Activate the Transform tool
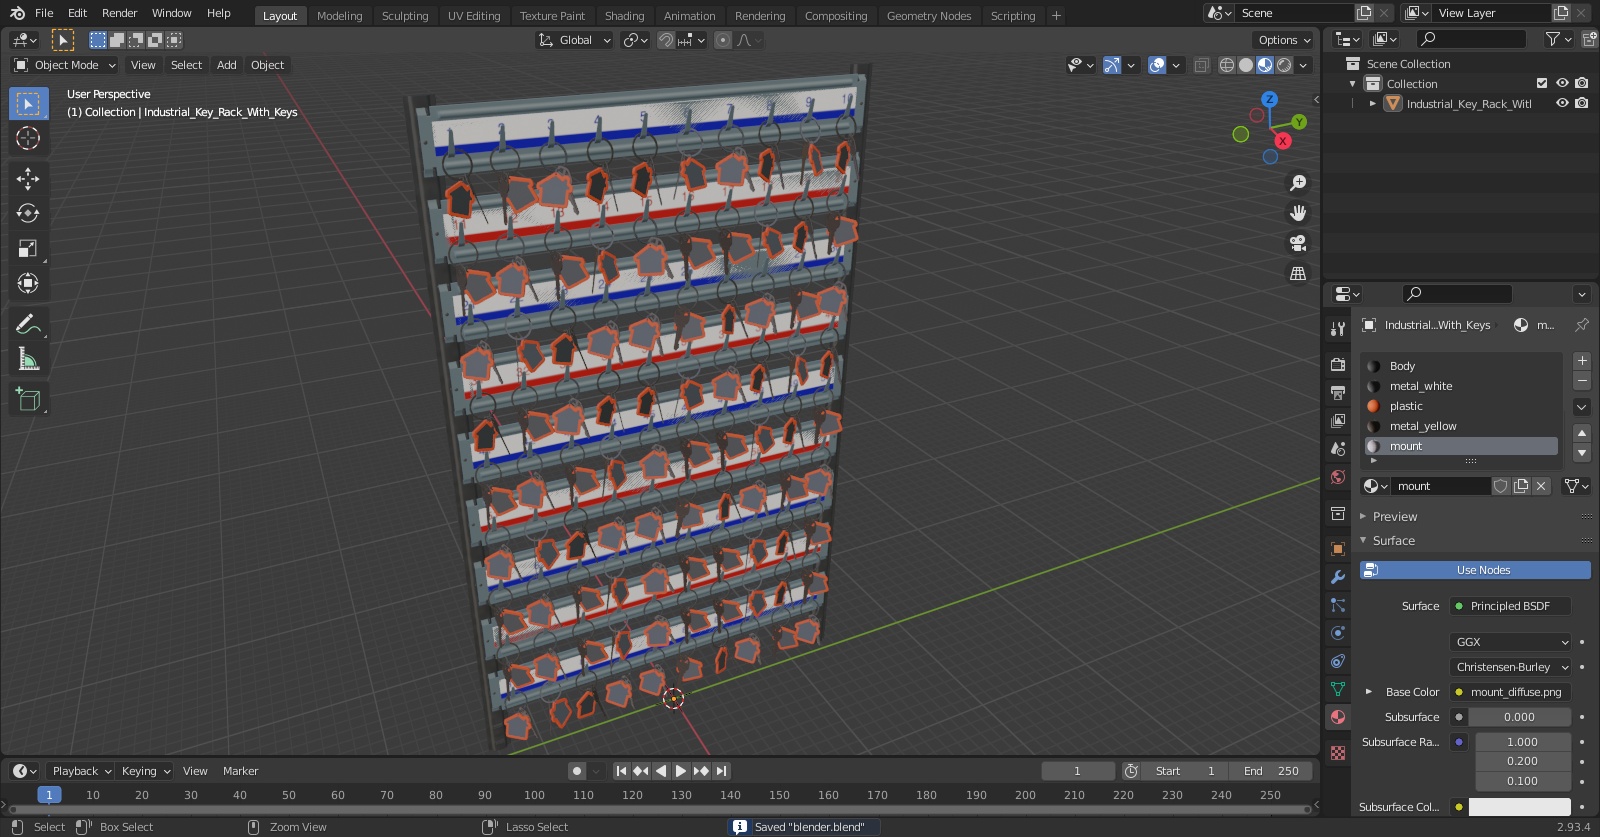Image resolution: width=1600 pixels, height=837 pixels. [28, 284]
